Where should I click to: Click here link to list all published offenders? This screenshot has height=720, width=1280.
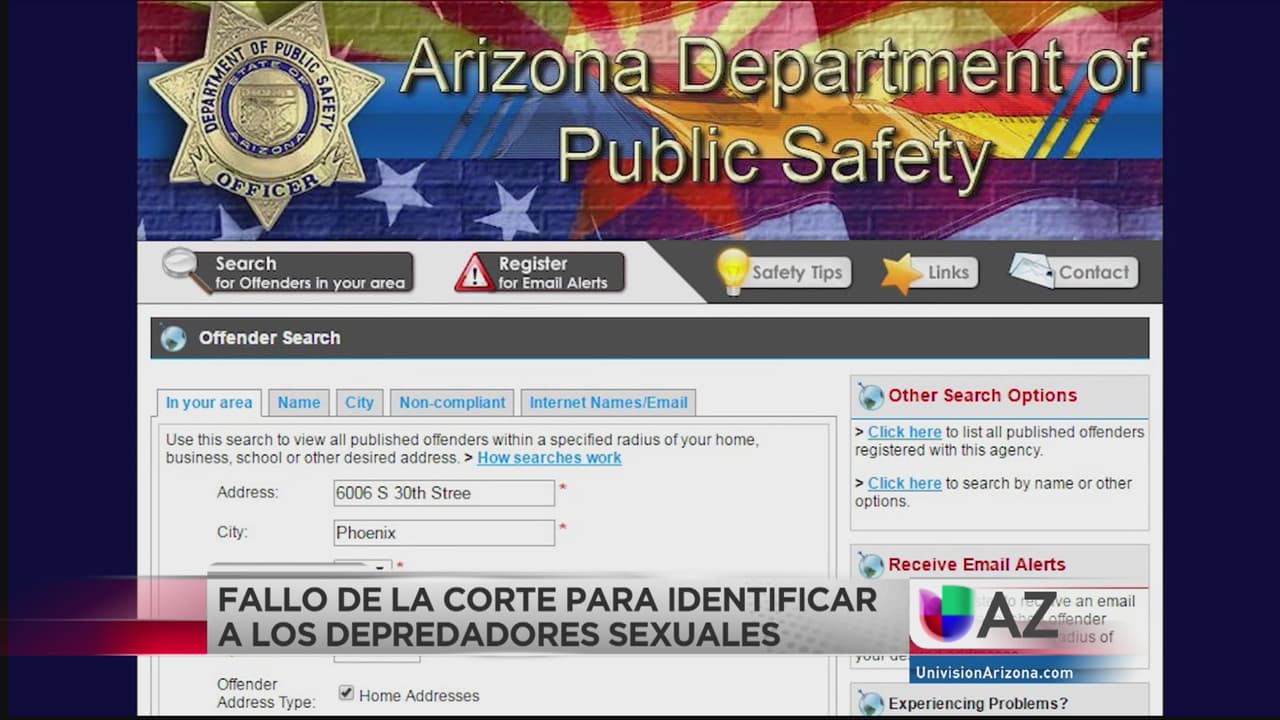coord(904,432)
